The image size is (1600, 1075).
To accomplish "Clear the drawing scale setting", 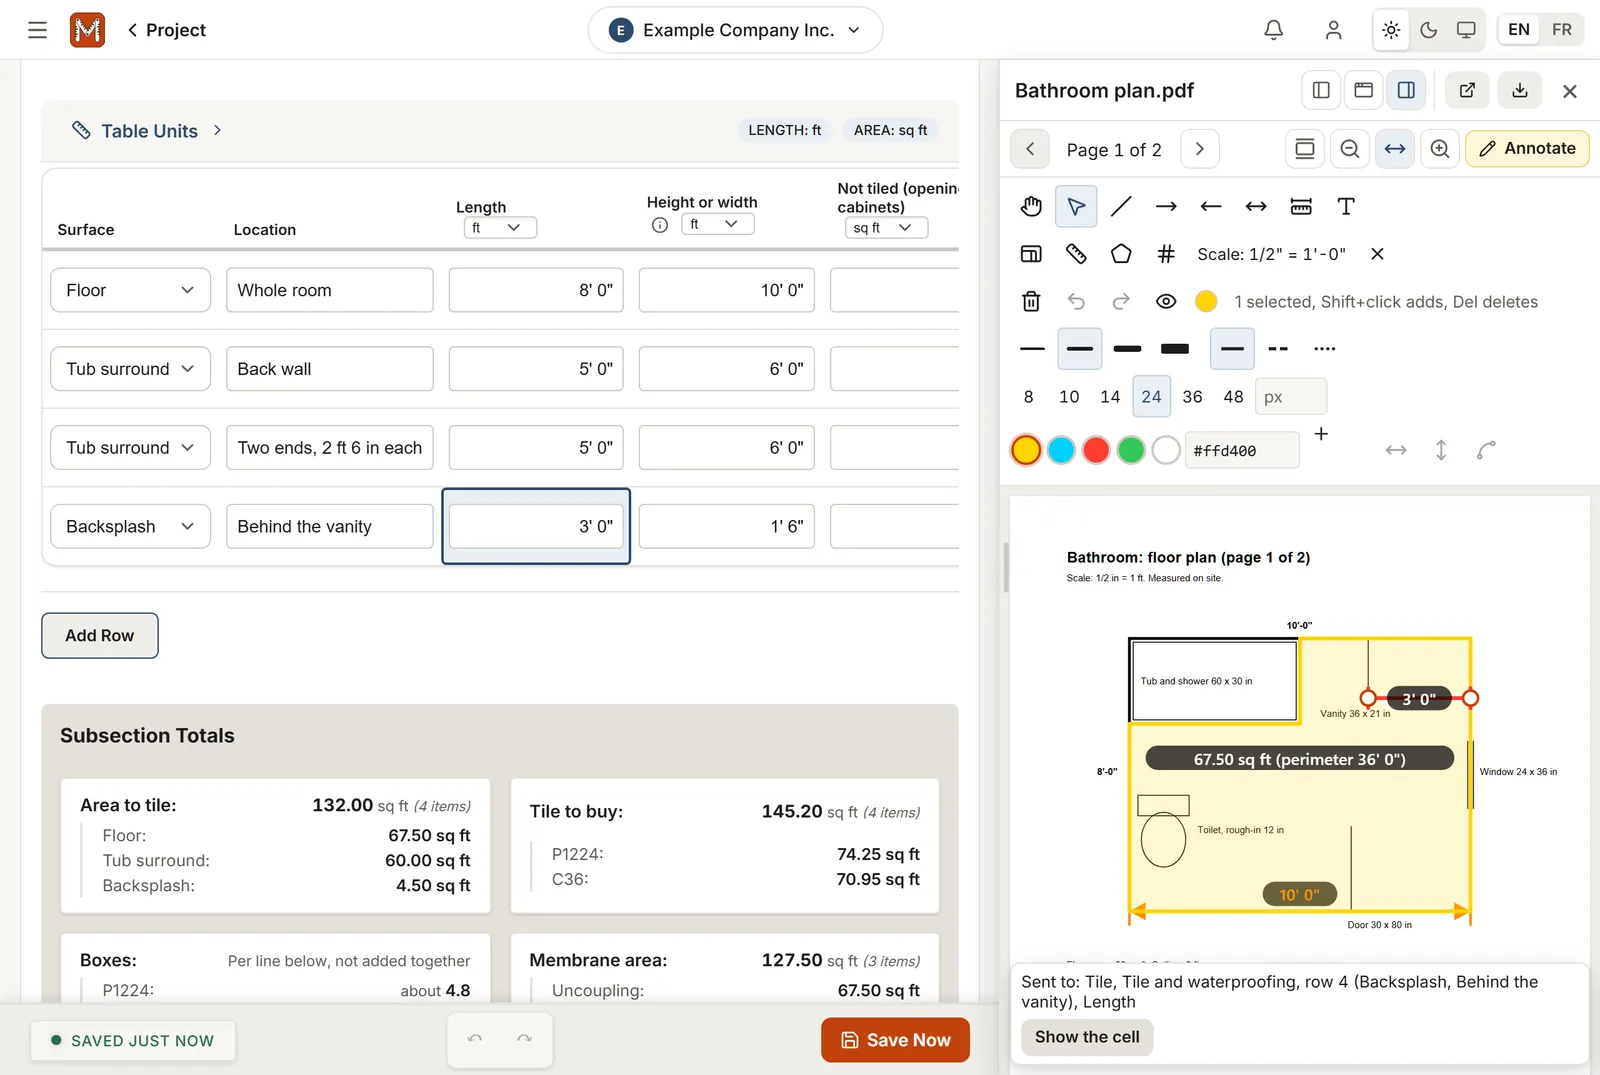I will (1377, 254).
